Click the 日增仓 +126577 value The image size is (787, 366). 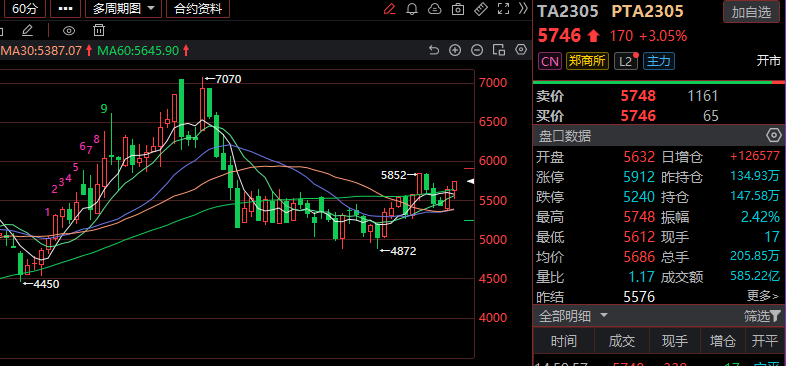point(755,156)
